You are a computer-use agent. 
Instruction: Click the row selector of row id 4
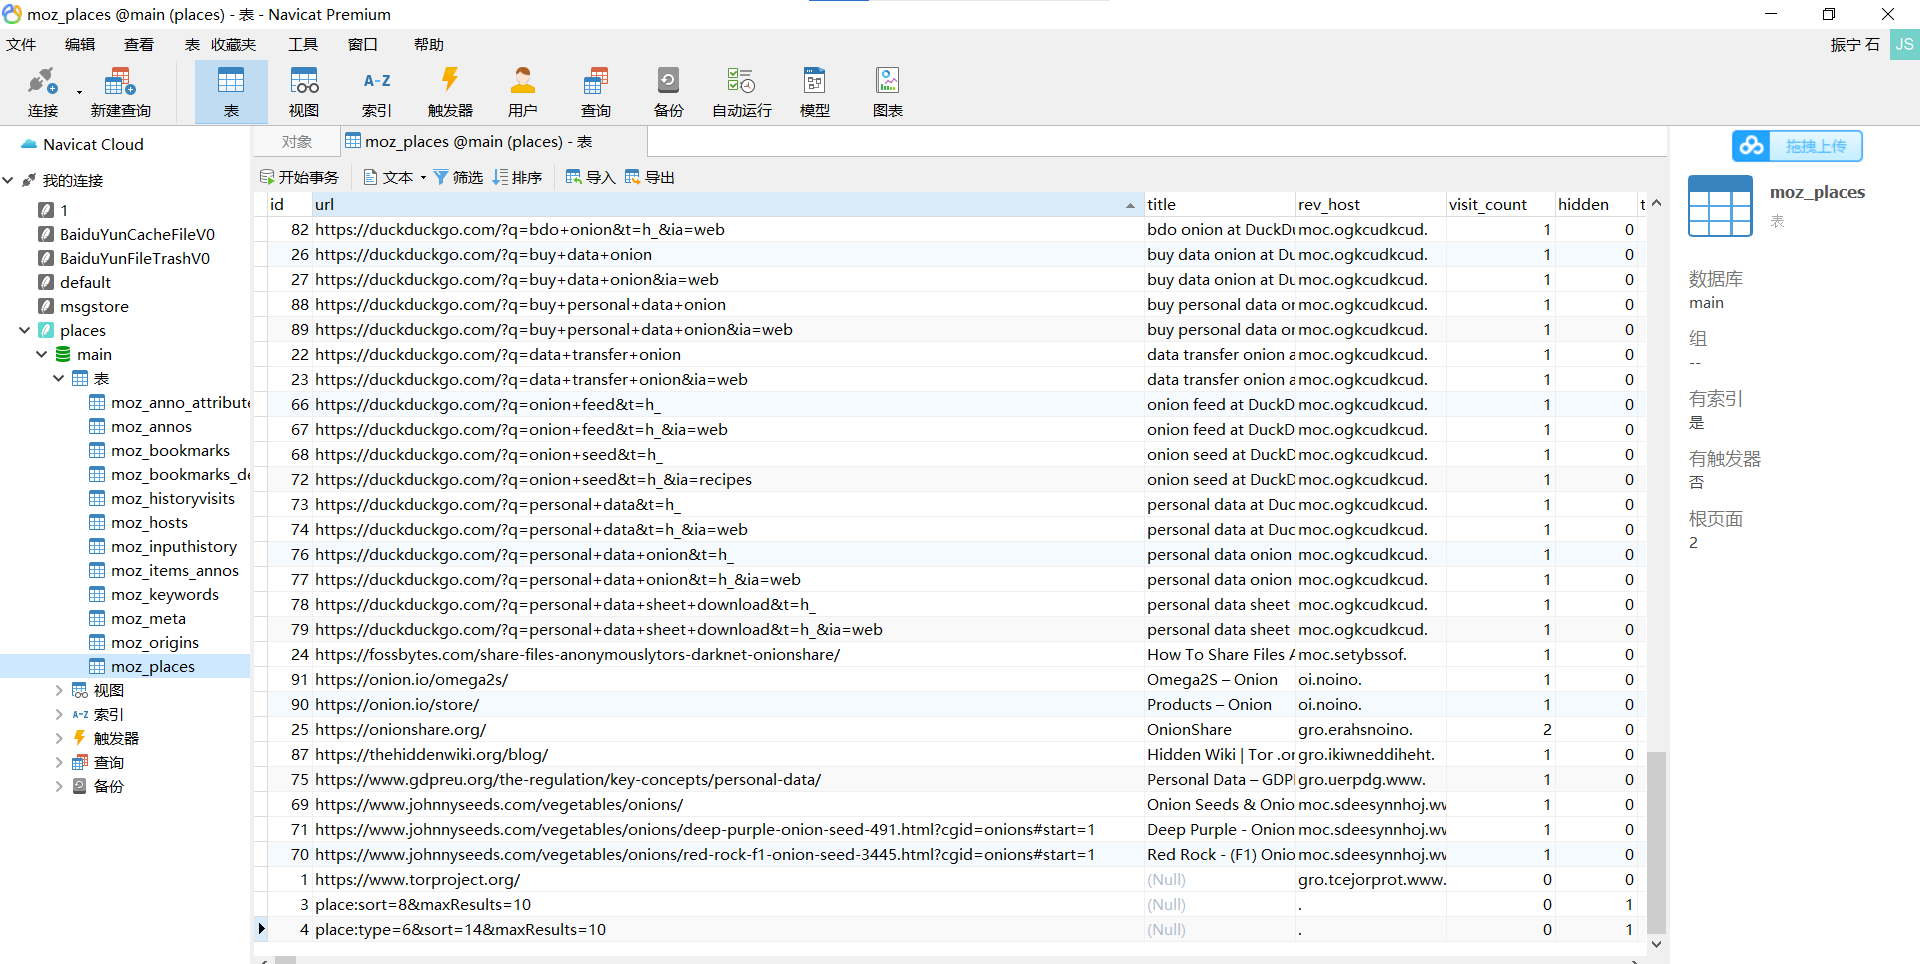[261, 929]
